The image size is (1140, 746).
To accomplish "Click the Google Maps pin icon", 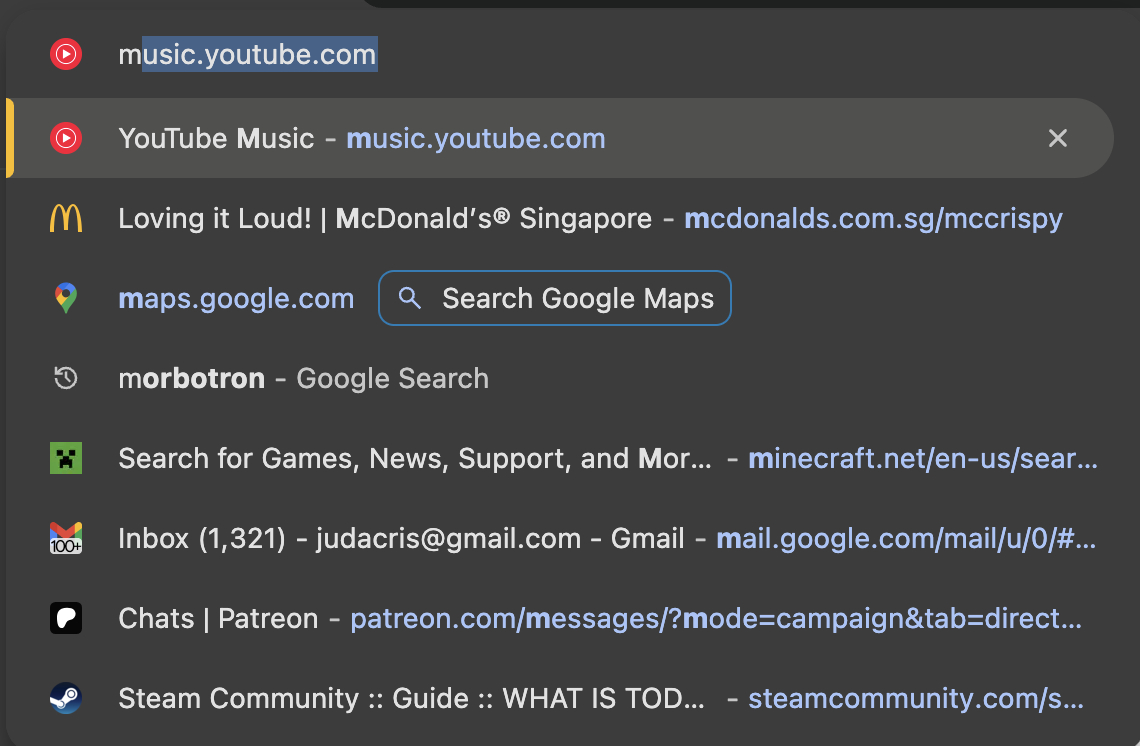I will 66,298.
